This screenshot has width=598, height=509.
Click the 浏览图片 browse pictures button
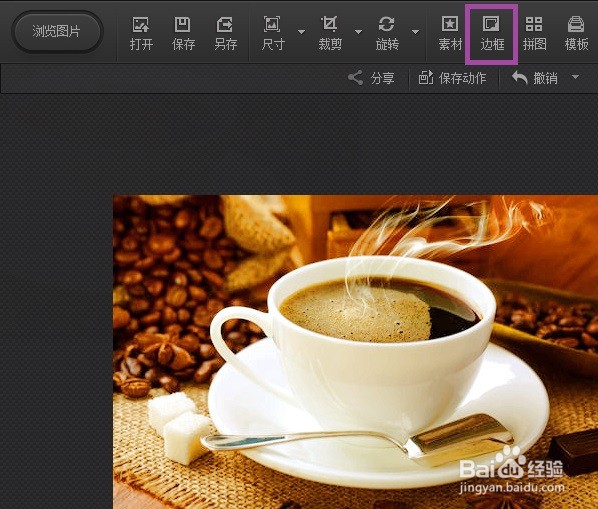57,32
